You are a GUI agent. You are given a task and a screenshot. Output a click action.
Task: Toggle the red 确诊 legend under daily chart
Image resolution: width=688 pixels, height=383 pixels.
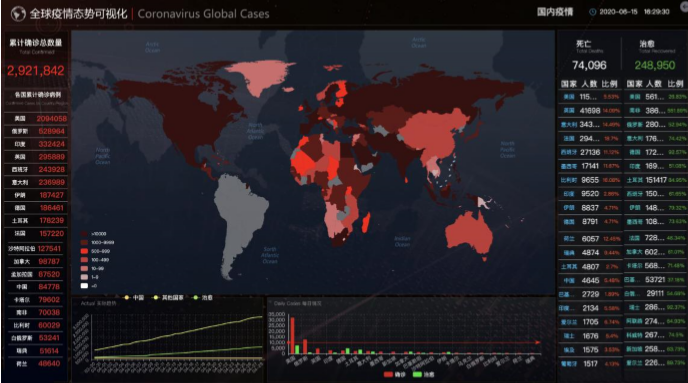(x=394, y=374)
